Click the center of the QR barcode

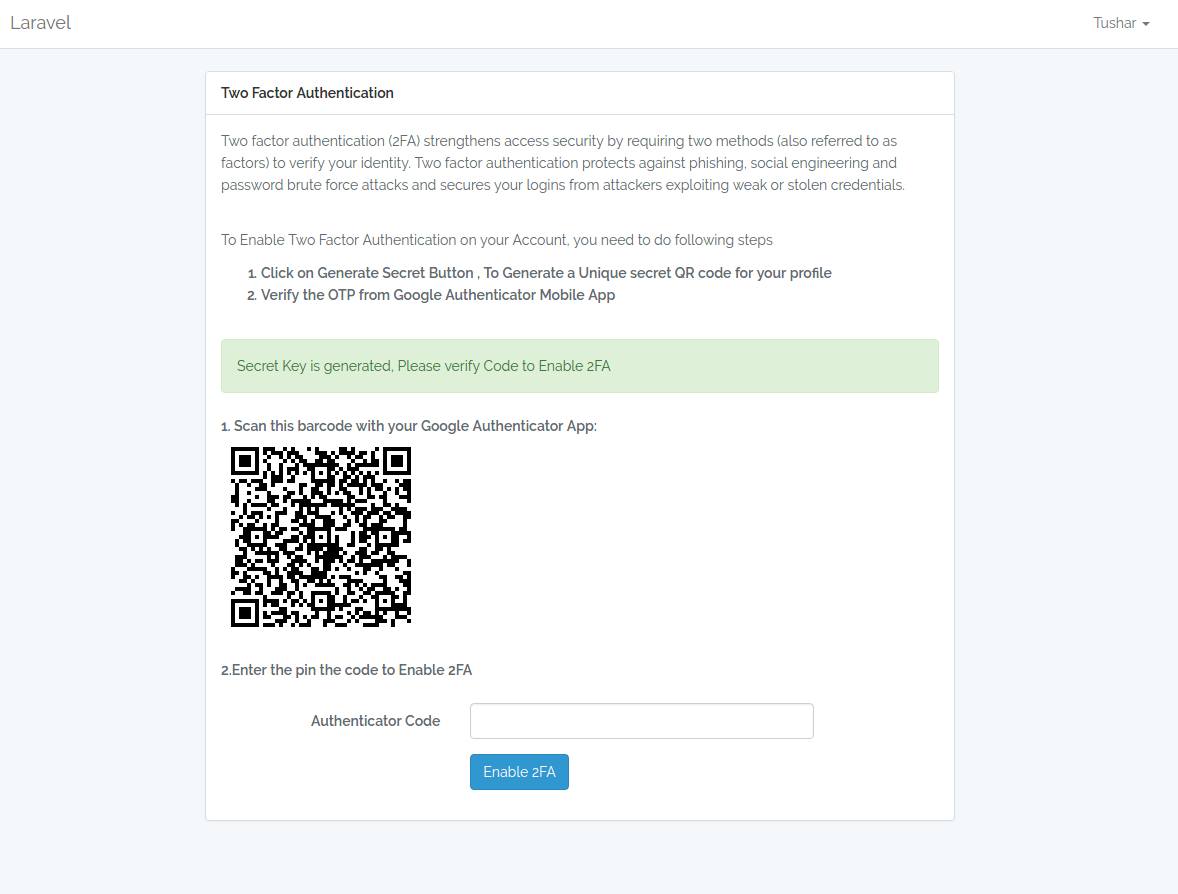(x=321, y=537)
